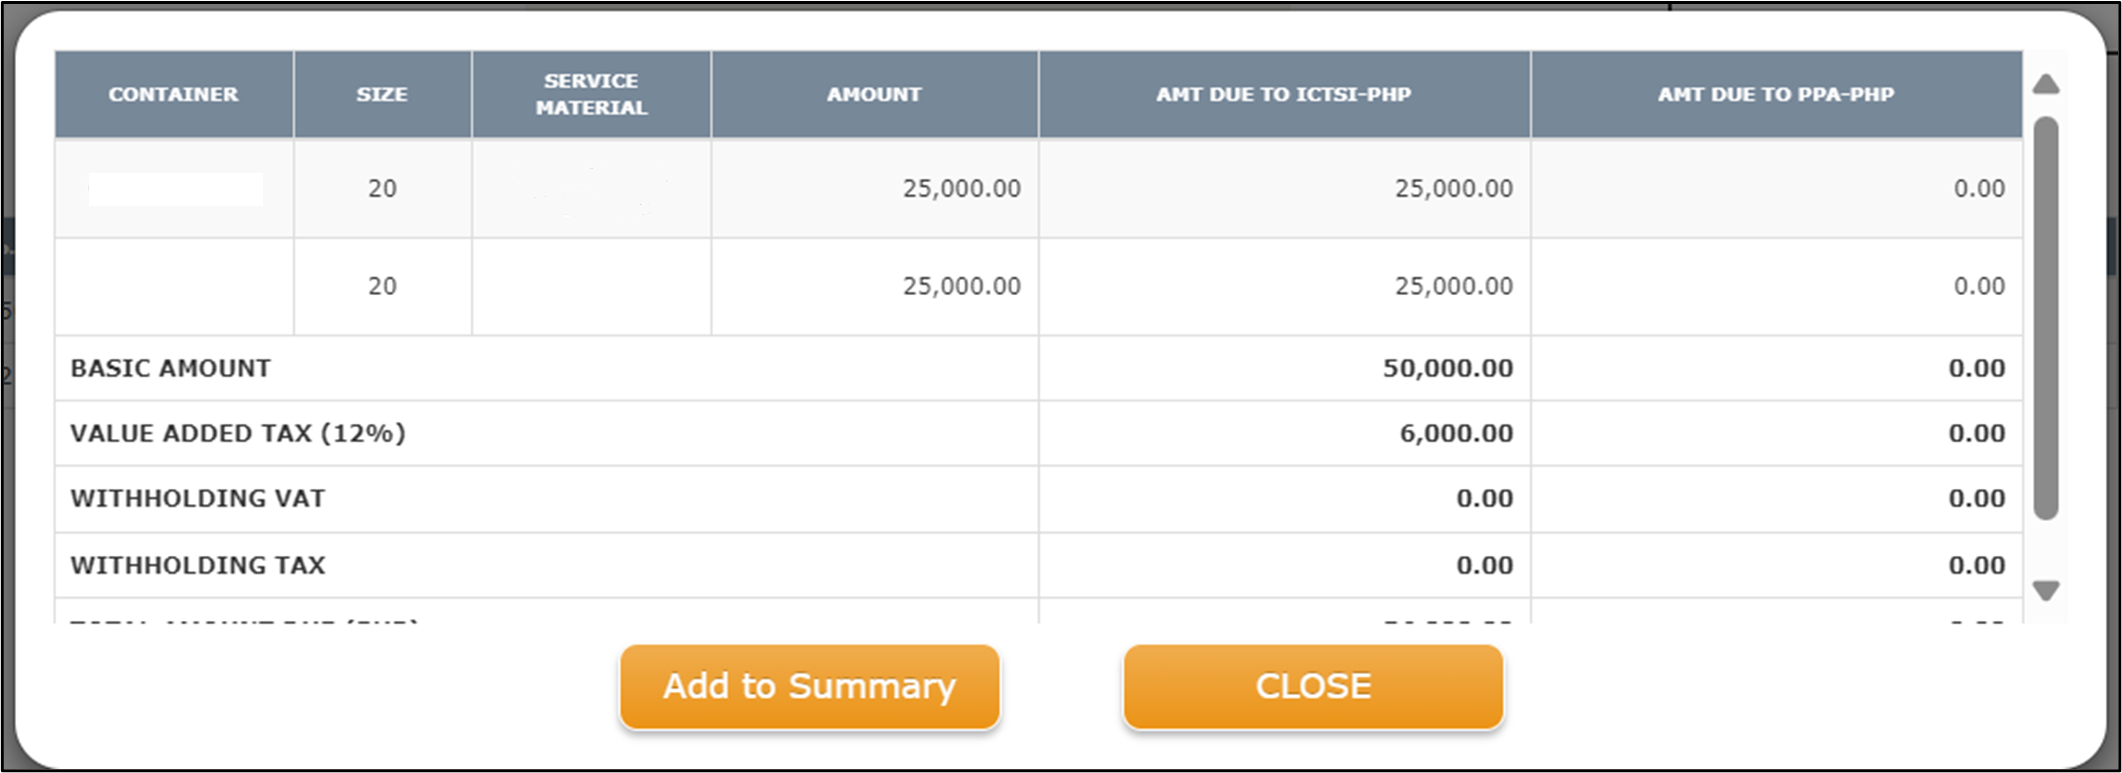Viewport: 2122px width, 773px height.
Task: Click the 6,000.00 VAT value
Action: [1456, 433]
